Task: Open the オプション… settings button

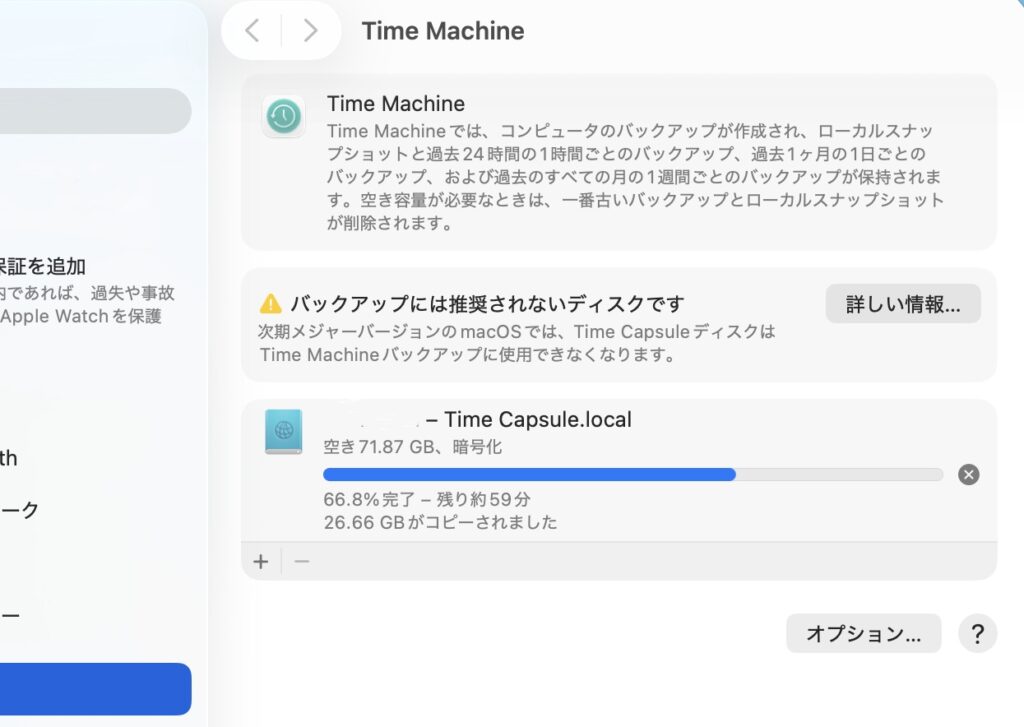Action: pos(863,633)
